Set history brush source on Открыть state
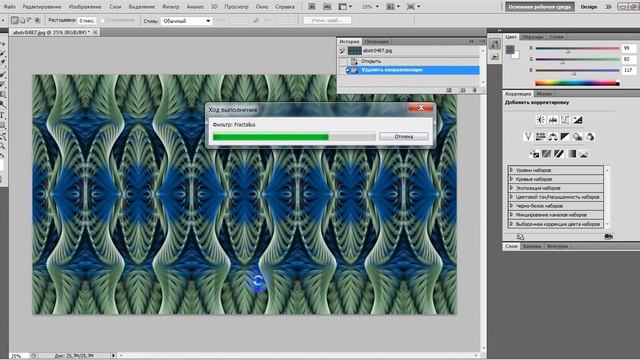This screenshot has width=640, height=360. pos(342,61)
